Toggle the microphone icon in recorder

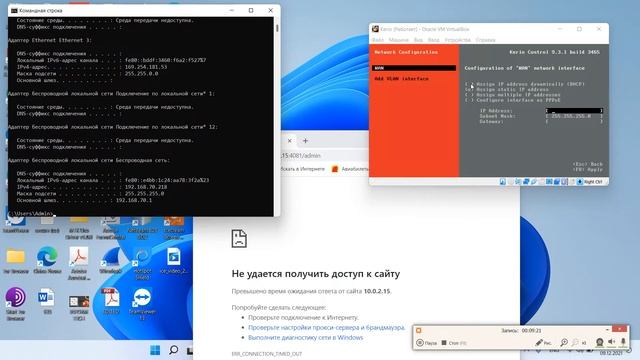coord(623,342)
